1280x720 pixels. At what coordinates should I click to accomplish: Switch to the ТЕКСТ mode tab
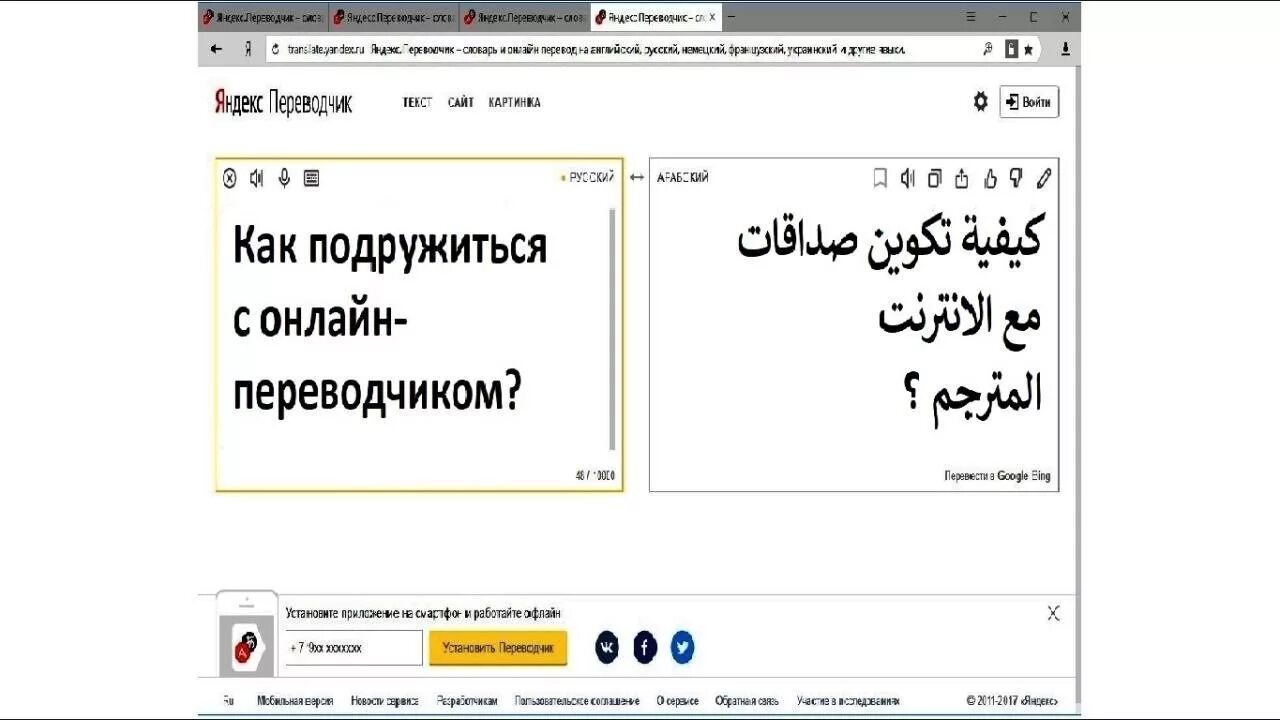pos(417,102)
